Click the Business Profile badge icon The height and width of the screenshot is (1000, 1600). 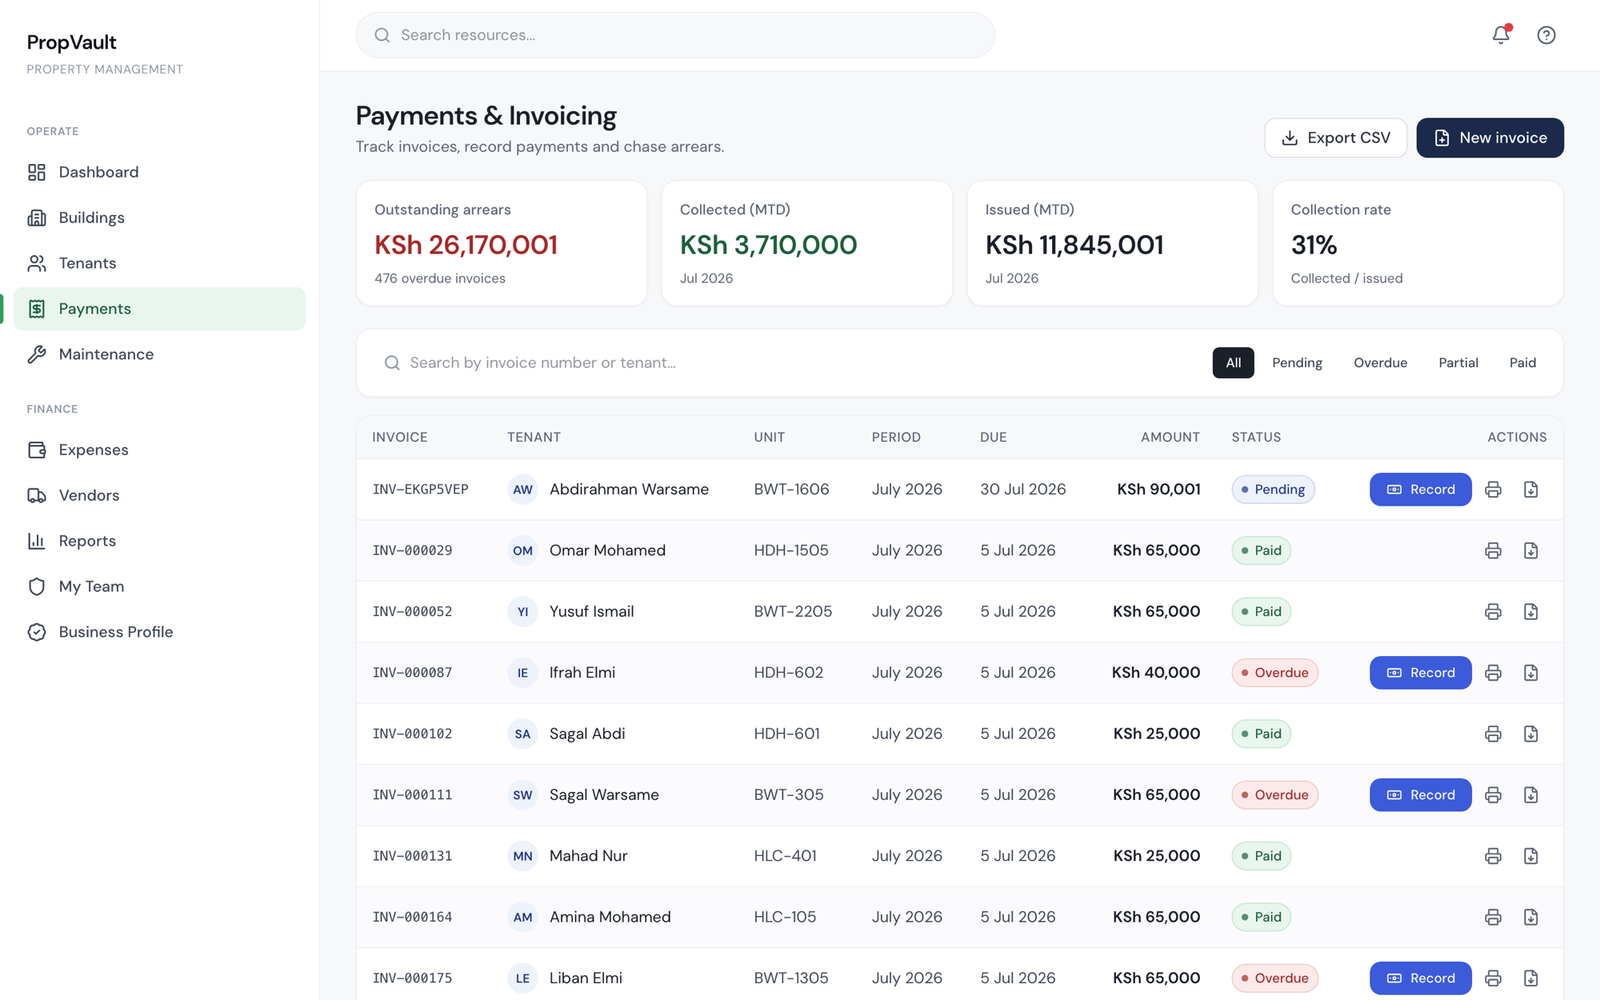coord(37,632)
